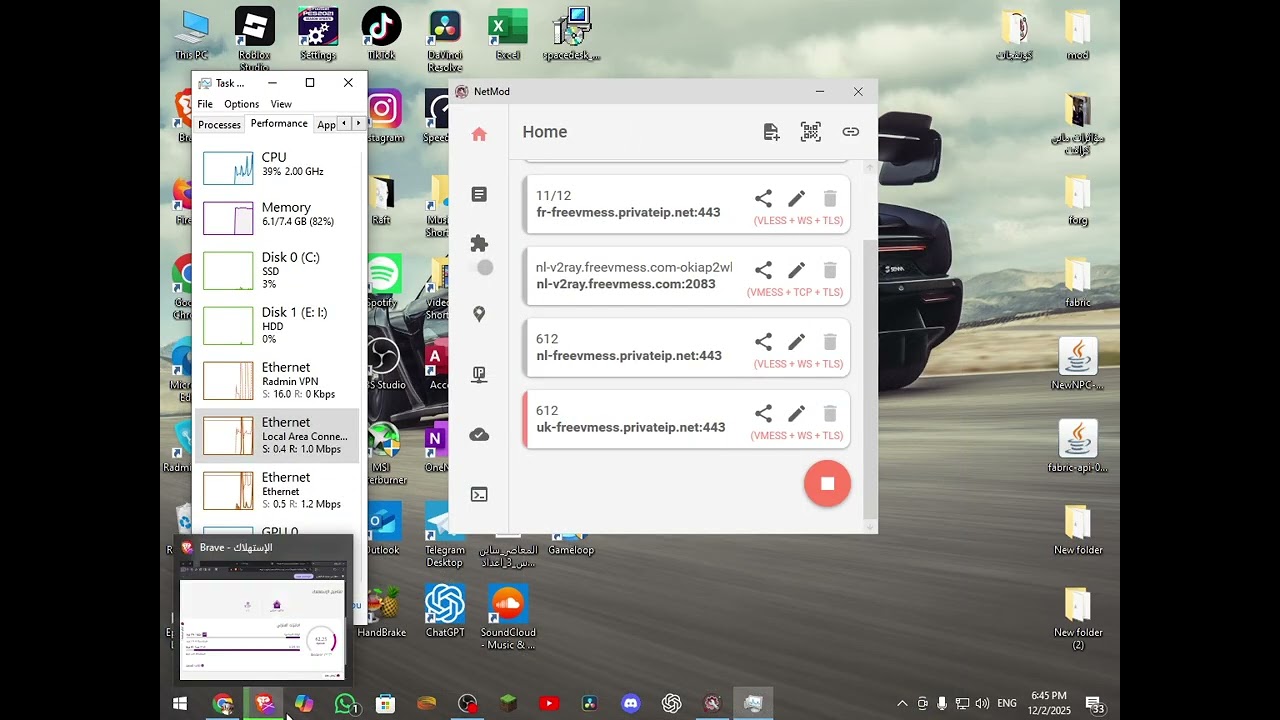The width and height of the screenshot is (1280, 720).
Task: Edit the nl-v2ray.freevmess.com:2083 profile
Action: click(x=796, y=270)
